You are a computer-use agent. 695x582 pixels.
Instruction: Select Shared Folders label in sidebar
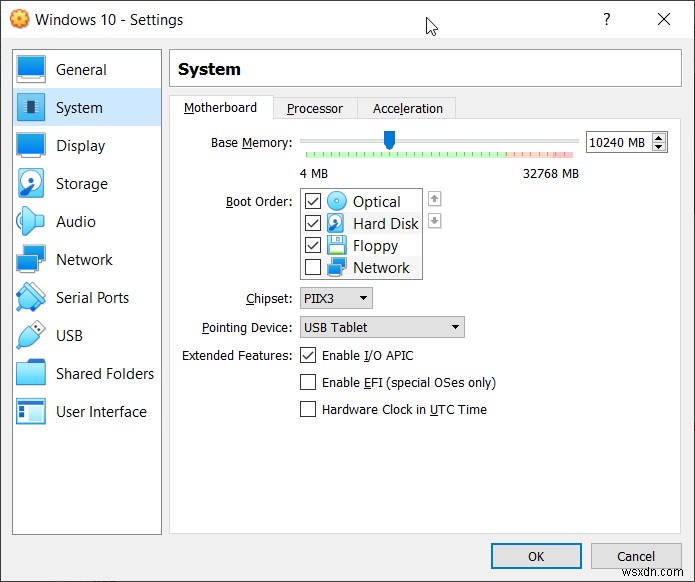(105, 374)
